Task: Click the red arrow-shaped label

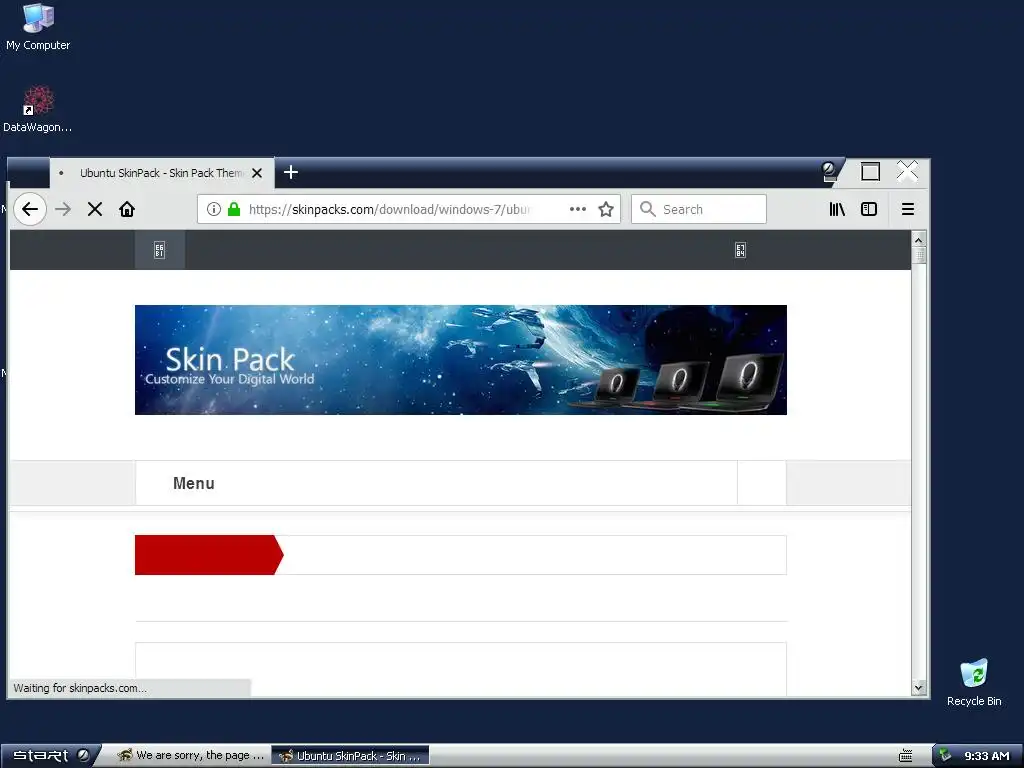Action: (209, 555)
